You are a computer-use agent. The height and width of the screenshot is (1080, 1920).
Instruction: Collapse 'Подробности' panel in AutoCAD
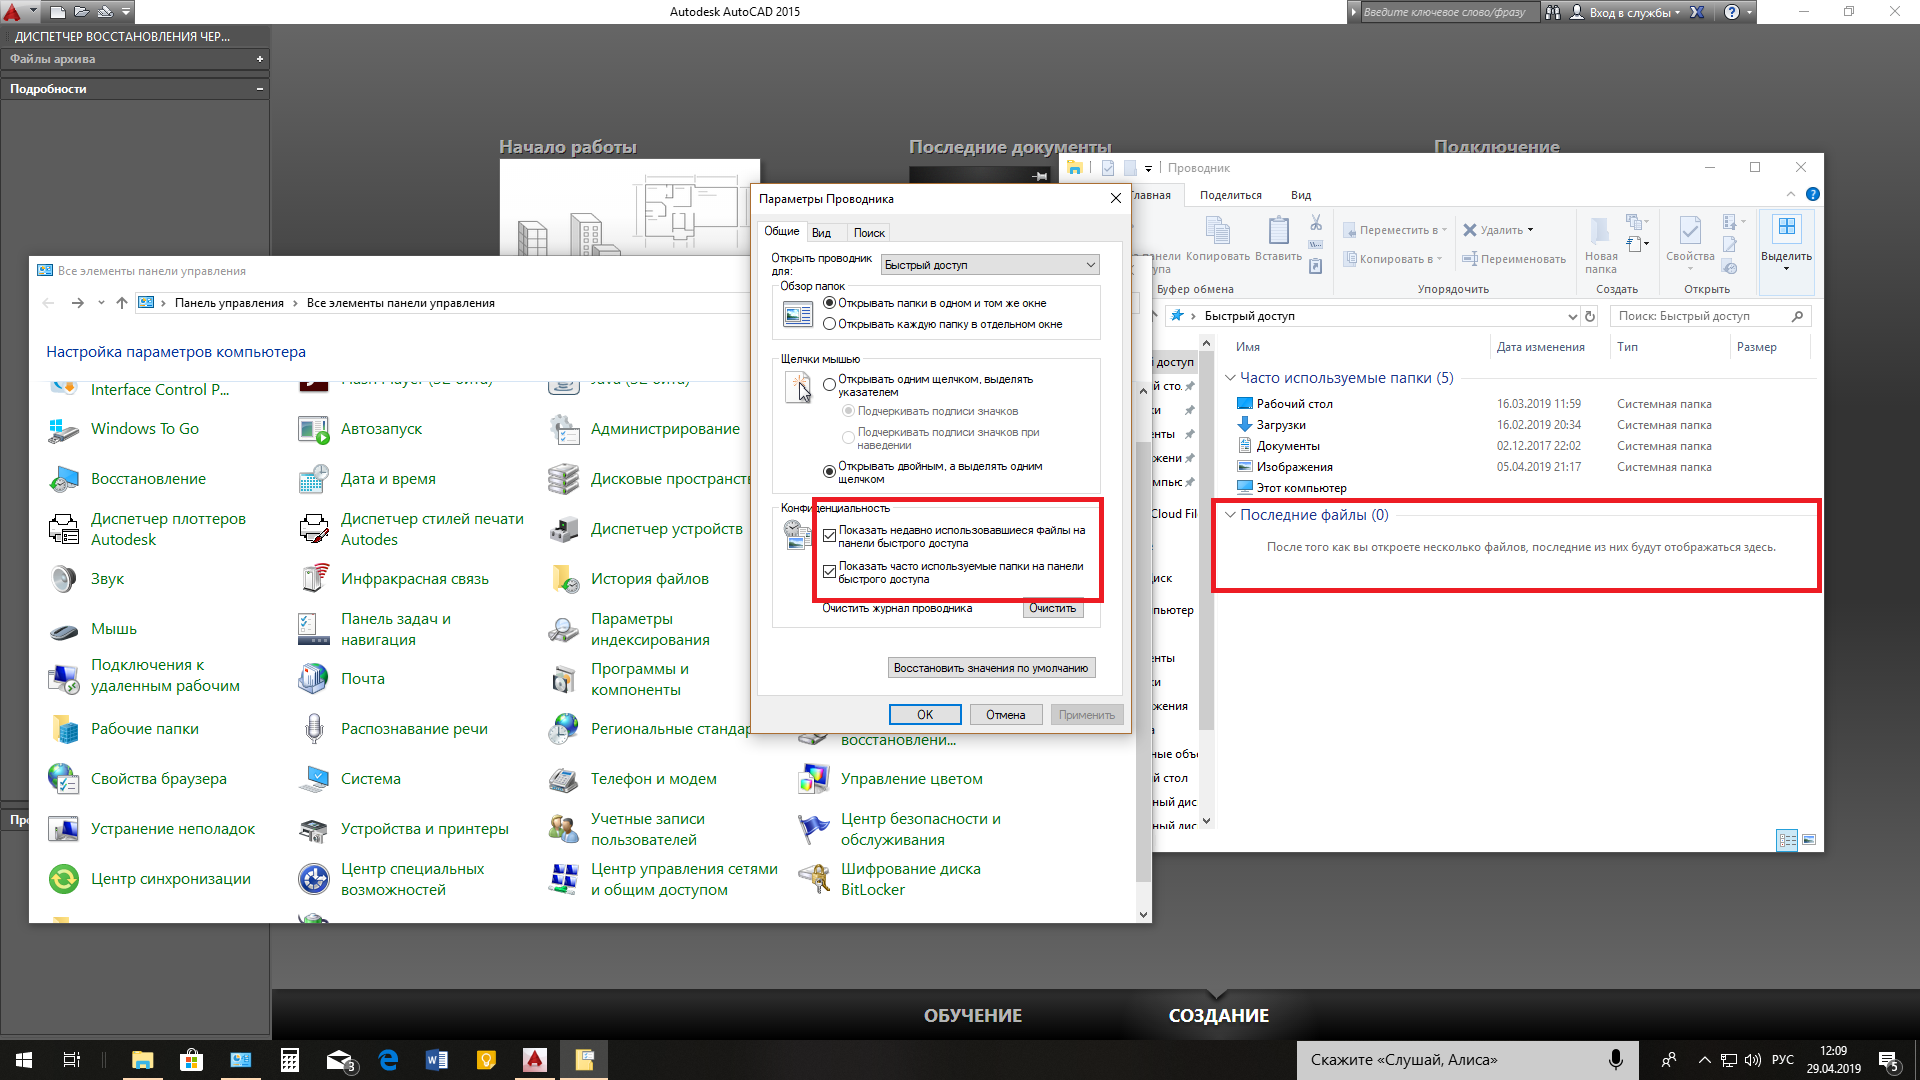pyautogui.click(x=260, y=89)
